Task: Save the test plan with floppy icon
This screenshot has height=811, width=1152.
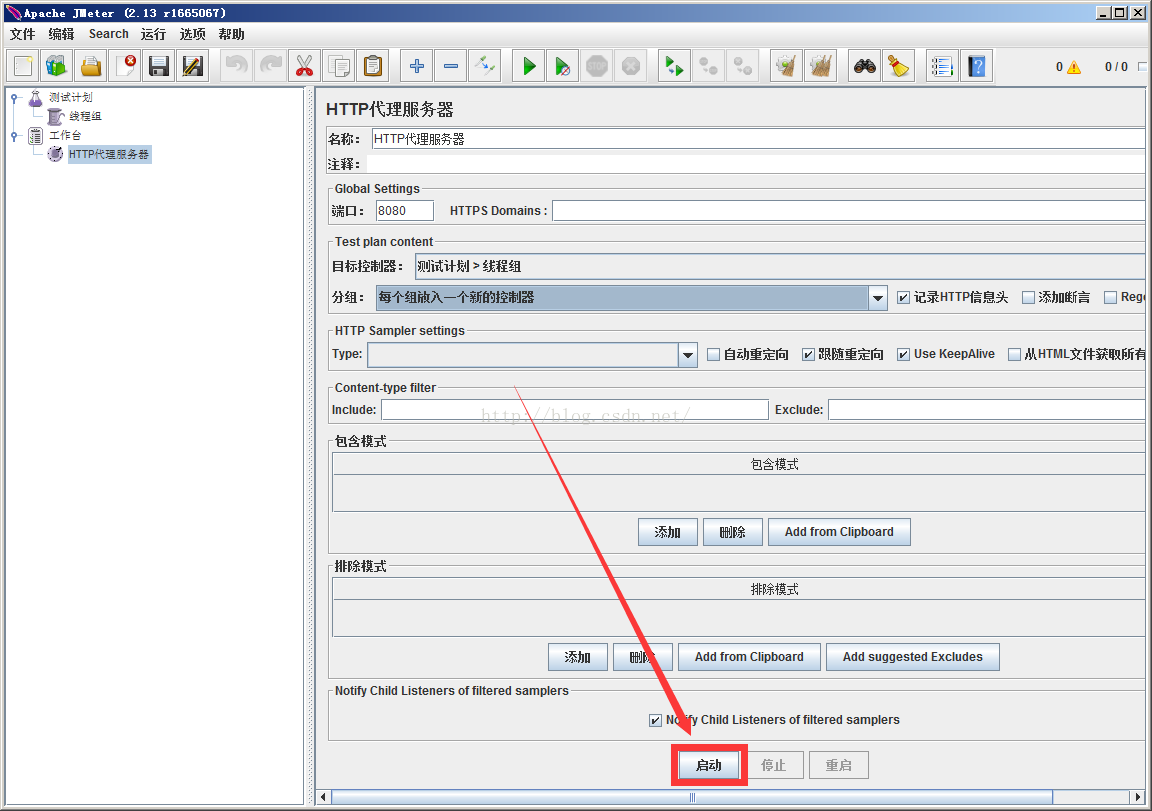Action: [159, 66]
